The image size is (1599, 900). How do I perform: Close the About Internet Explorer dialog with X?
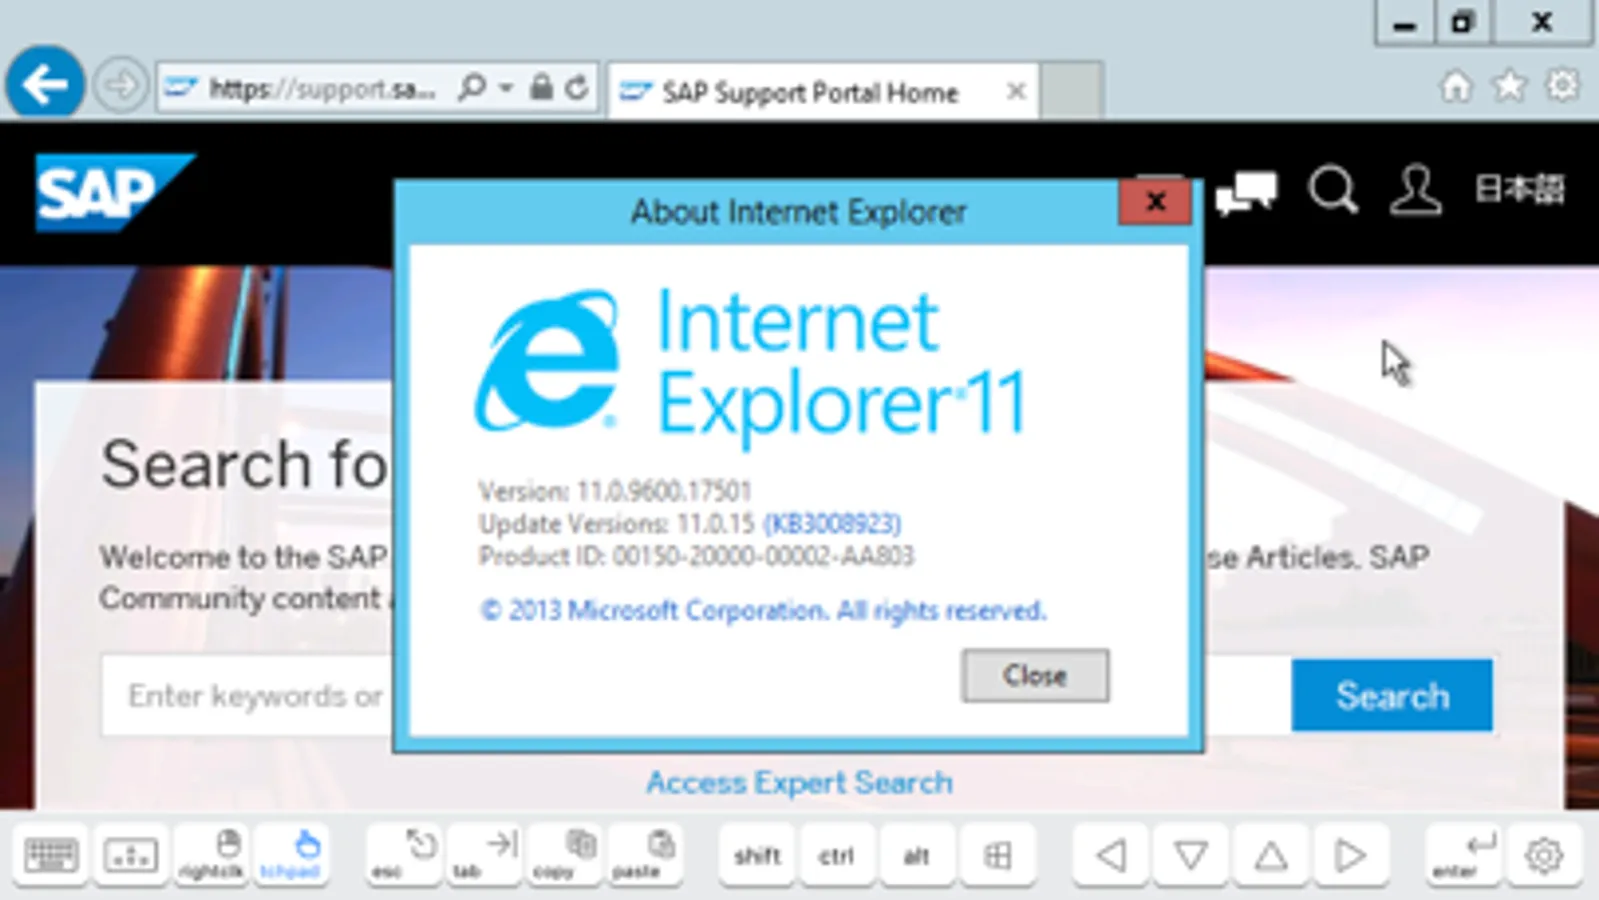pyautogui.click(x=1155, y=202)
